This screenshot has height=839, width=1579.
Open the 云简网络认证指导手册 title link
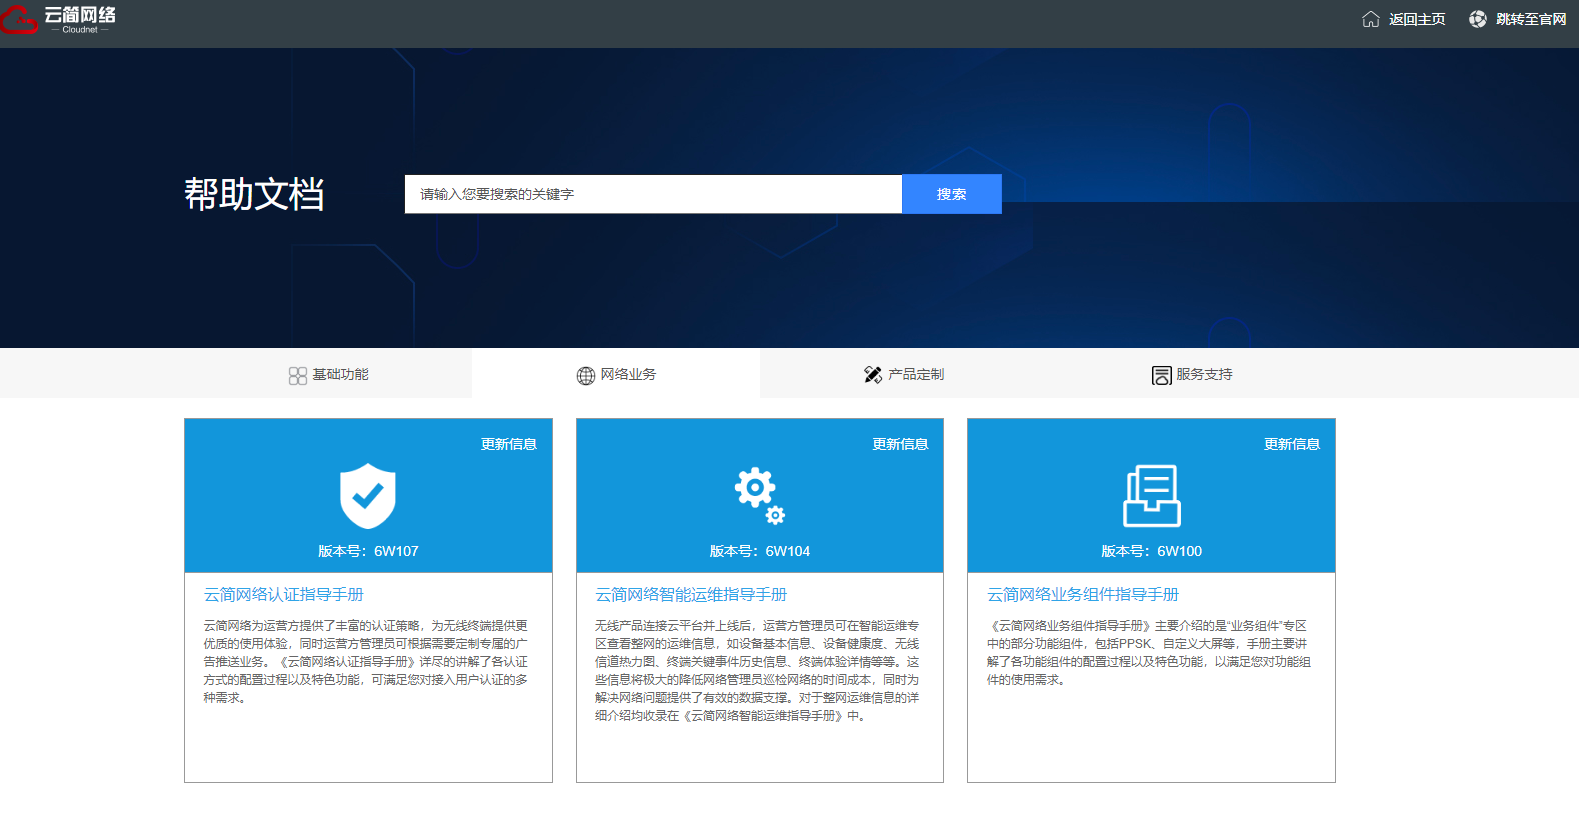284,595
